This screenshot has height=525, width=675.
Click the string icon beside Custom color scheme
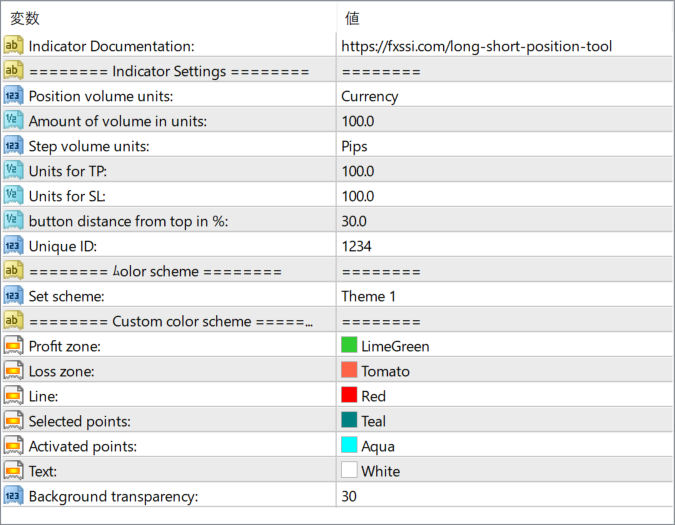pyautogui.click(x=13, y=321)
